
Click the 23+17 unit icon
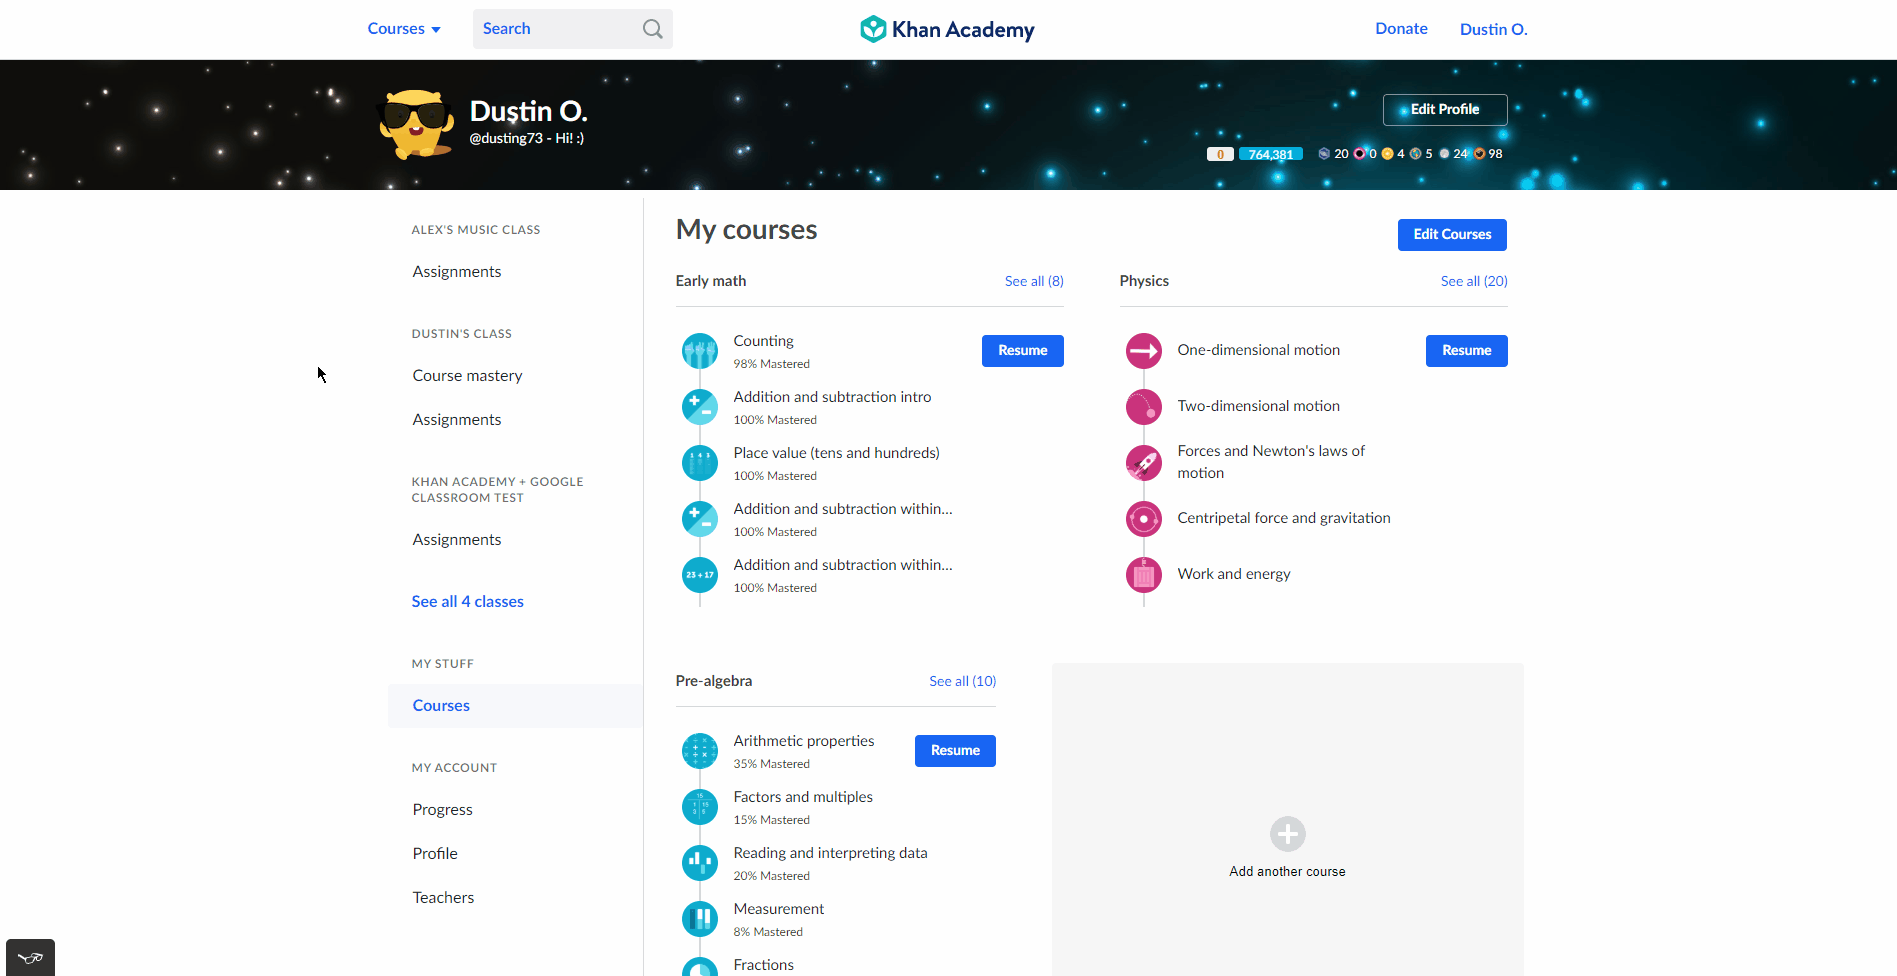pyautogui.click(x=700, y=575)
